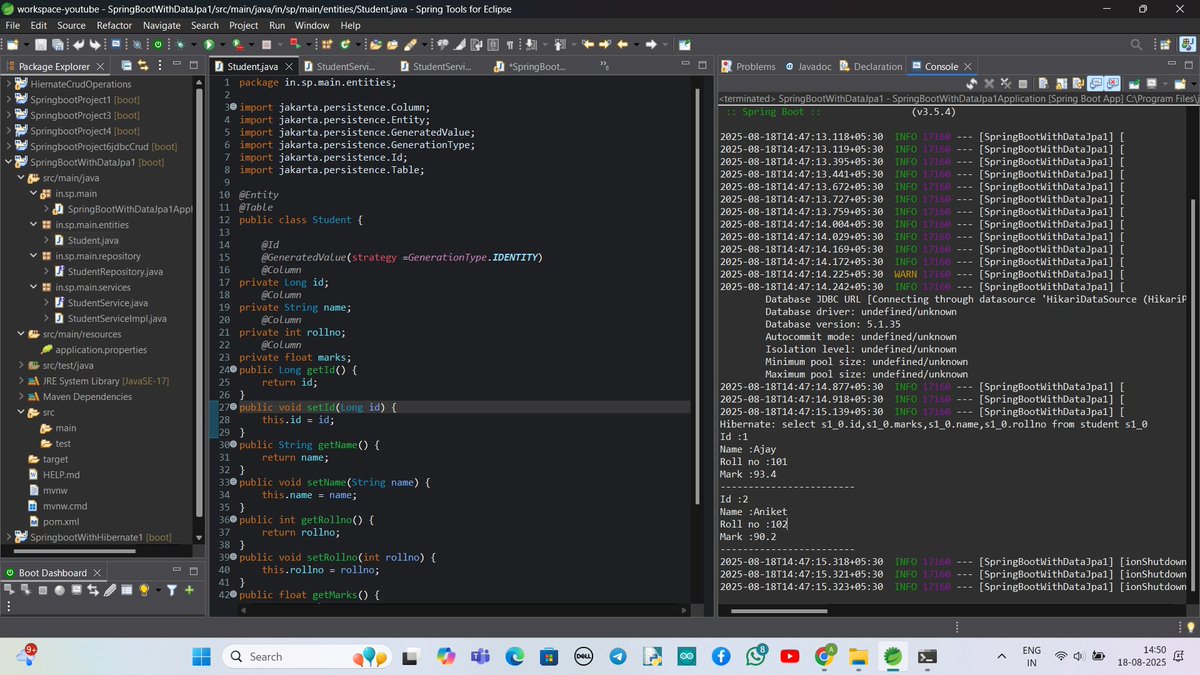Select StudentServiceImpl.java in tree
1200x675 pixels.
110,318
